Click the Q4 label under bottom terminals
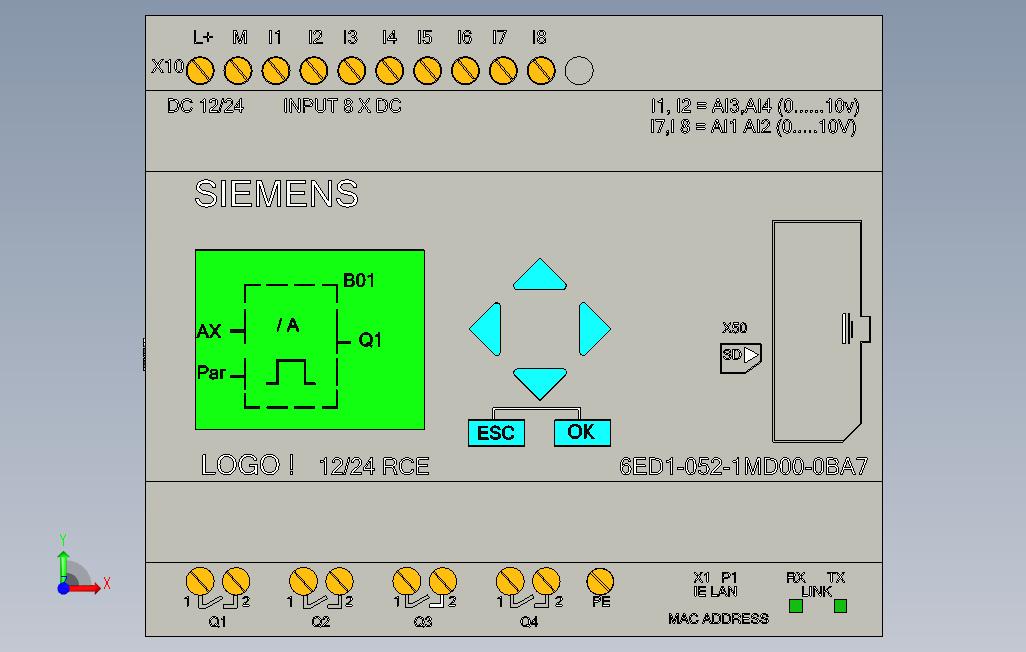Image resolution: width=1026 pixels, height=652 pixels. coord(529,621)
